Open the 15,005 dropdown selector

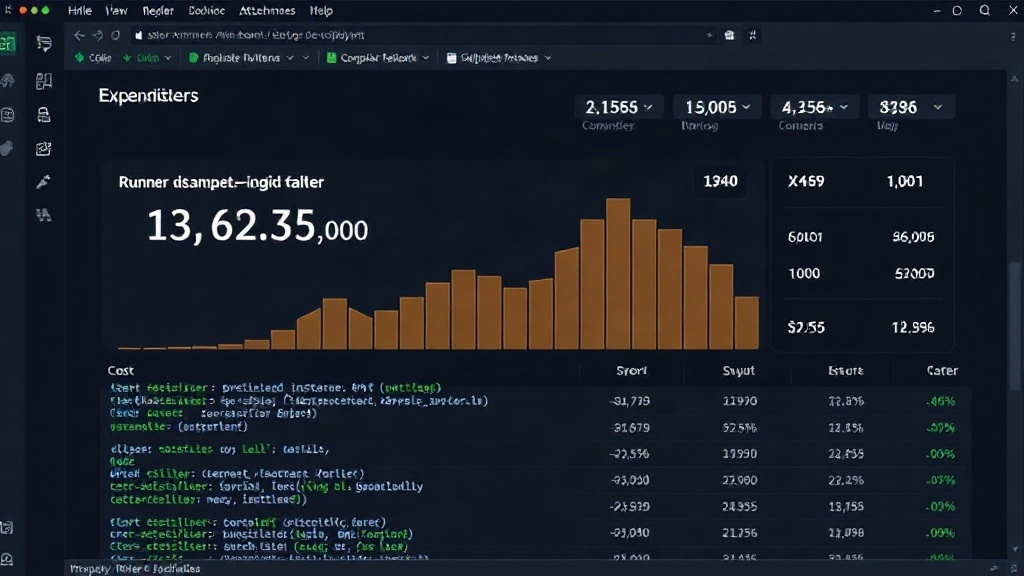pos(717,107)
